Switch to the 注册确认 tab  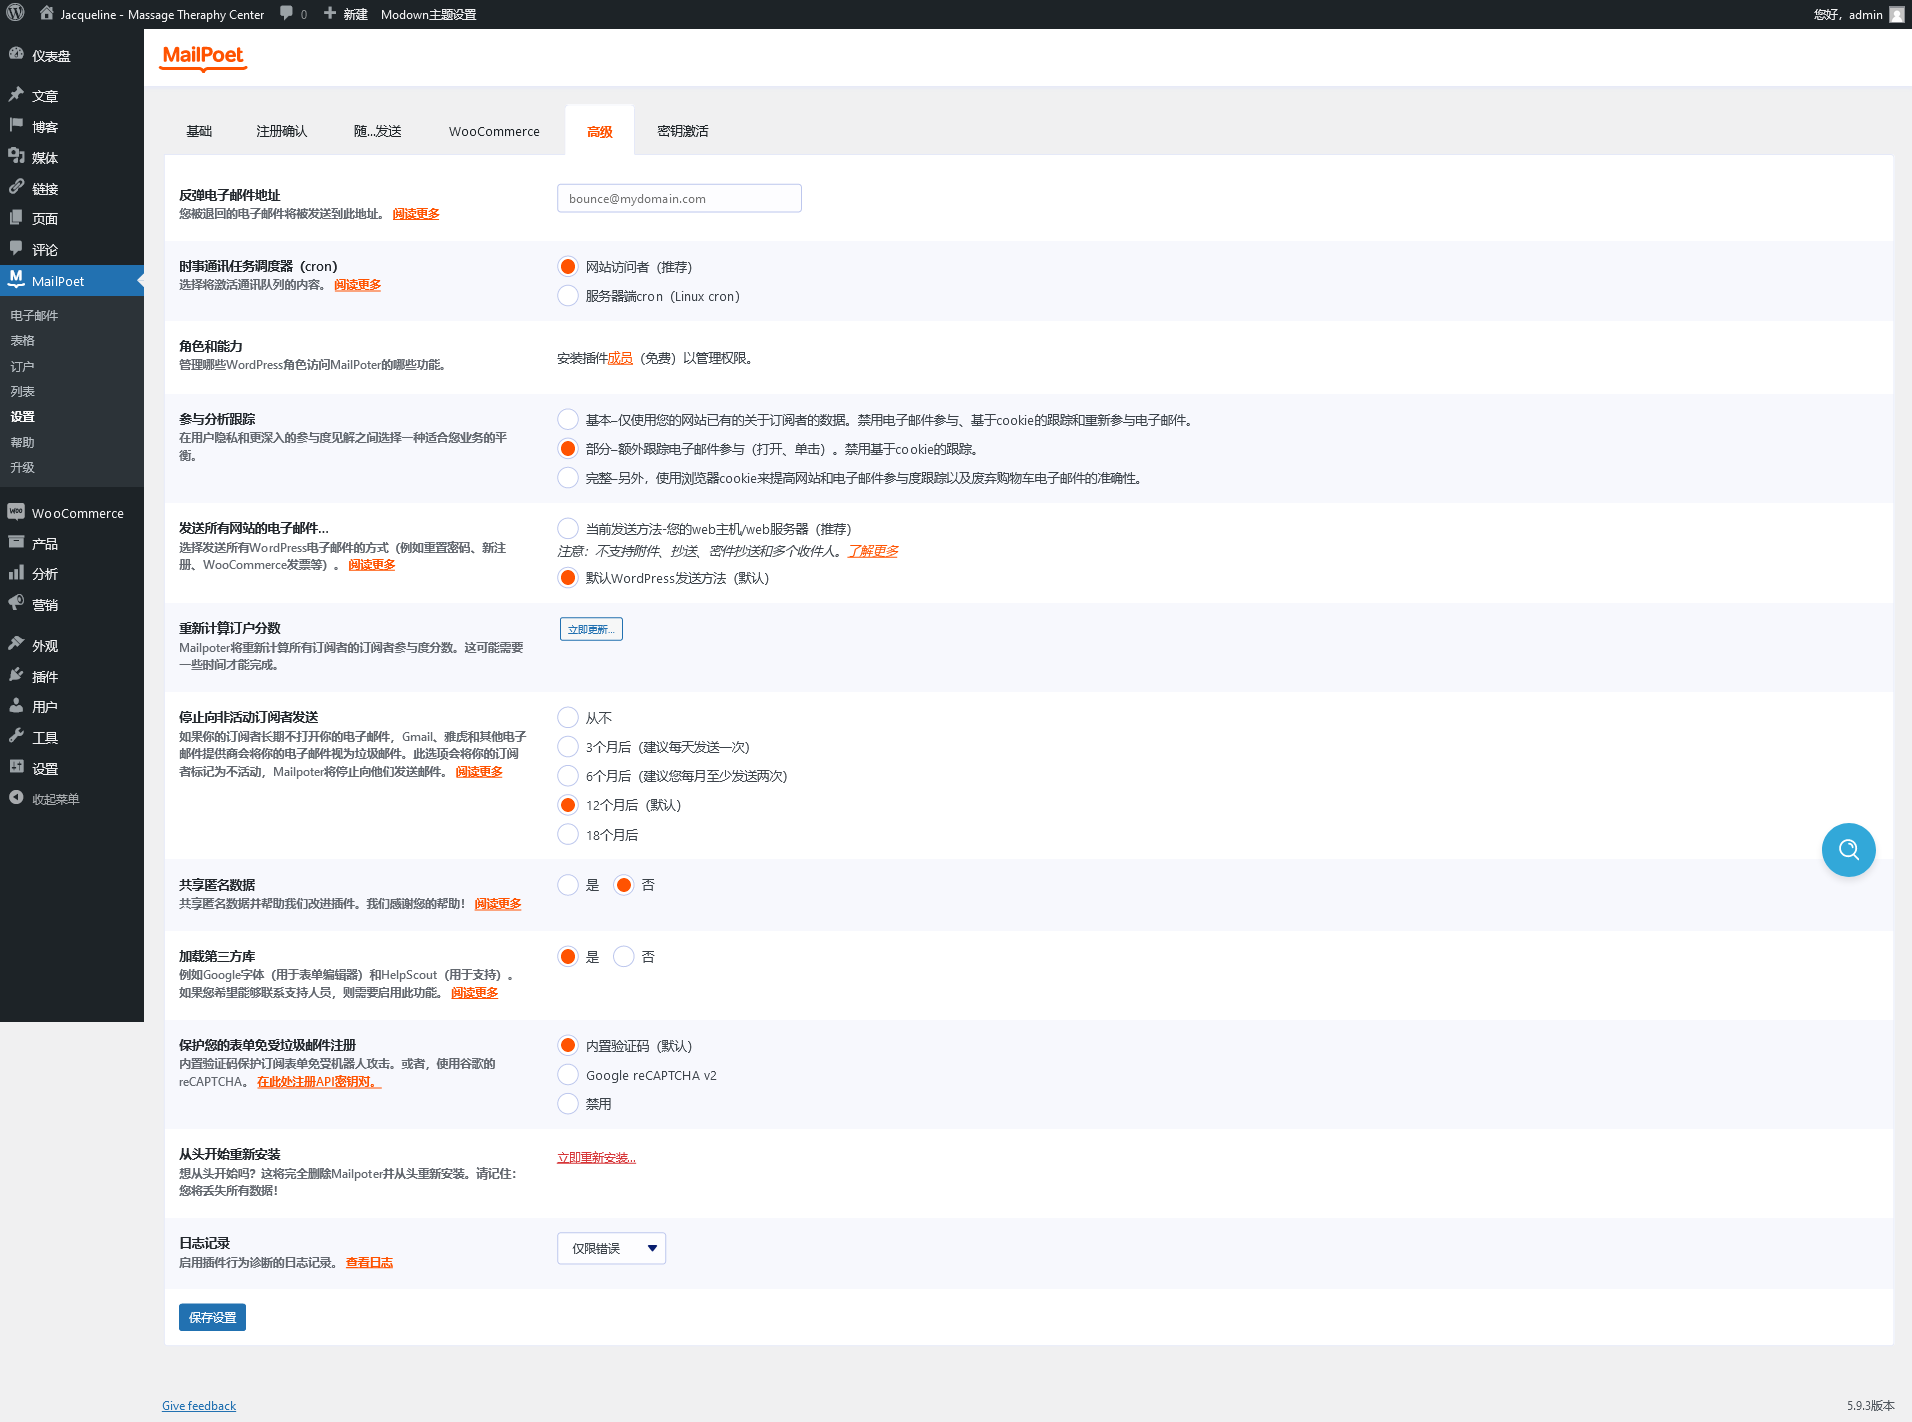point(281,131)
